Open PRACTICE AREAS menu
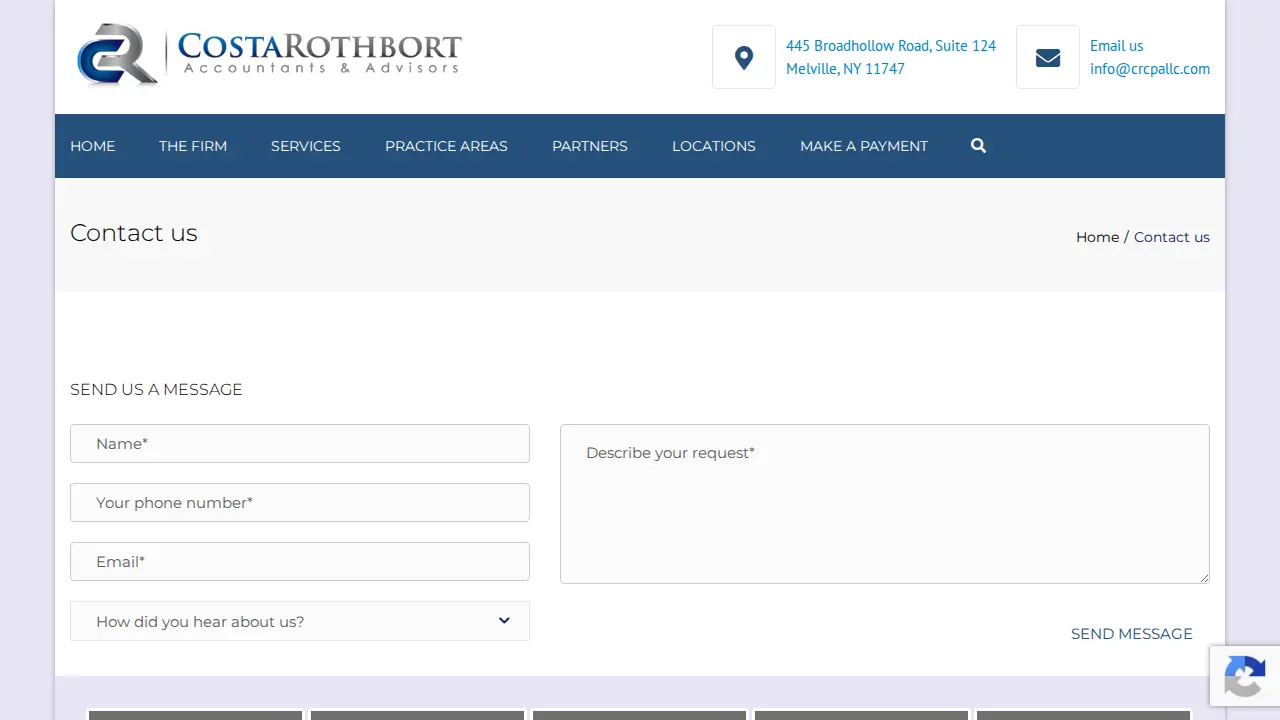Screen dimensions: 1280x720 (446, 146)
